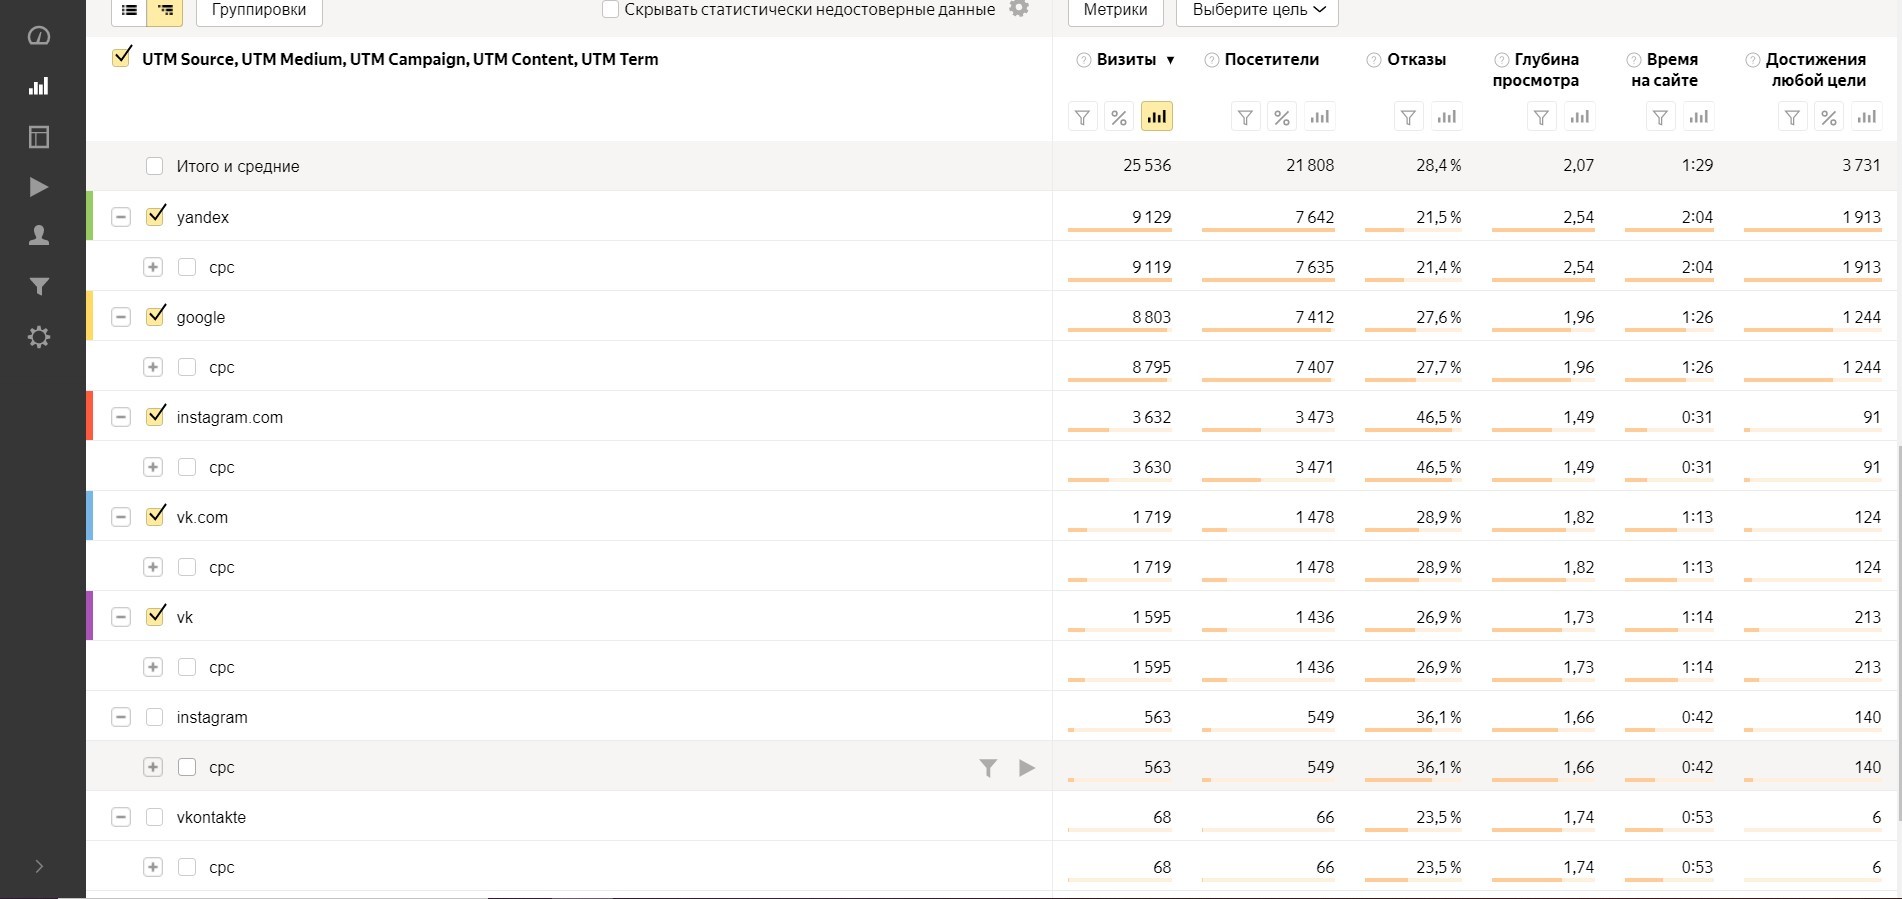Open help icon next to Визиты header
Screen dimensions: 1902x899
[x=1083, y=60]
